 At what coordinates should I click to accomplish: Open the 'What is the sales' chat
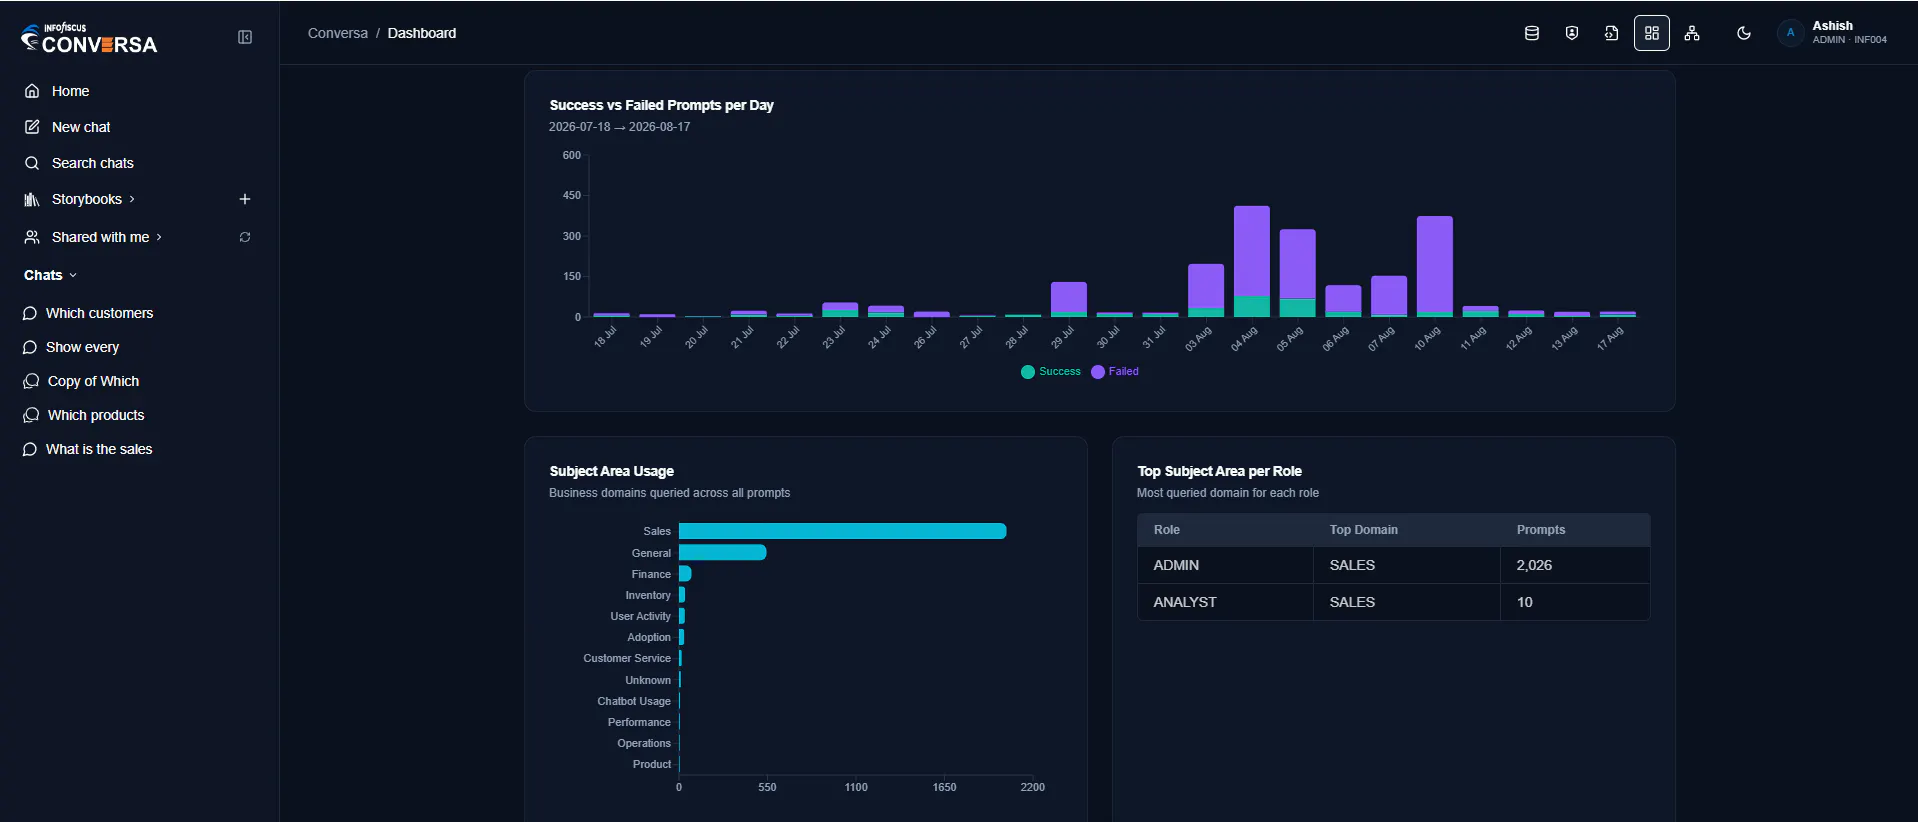click(99, 449)
